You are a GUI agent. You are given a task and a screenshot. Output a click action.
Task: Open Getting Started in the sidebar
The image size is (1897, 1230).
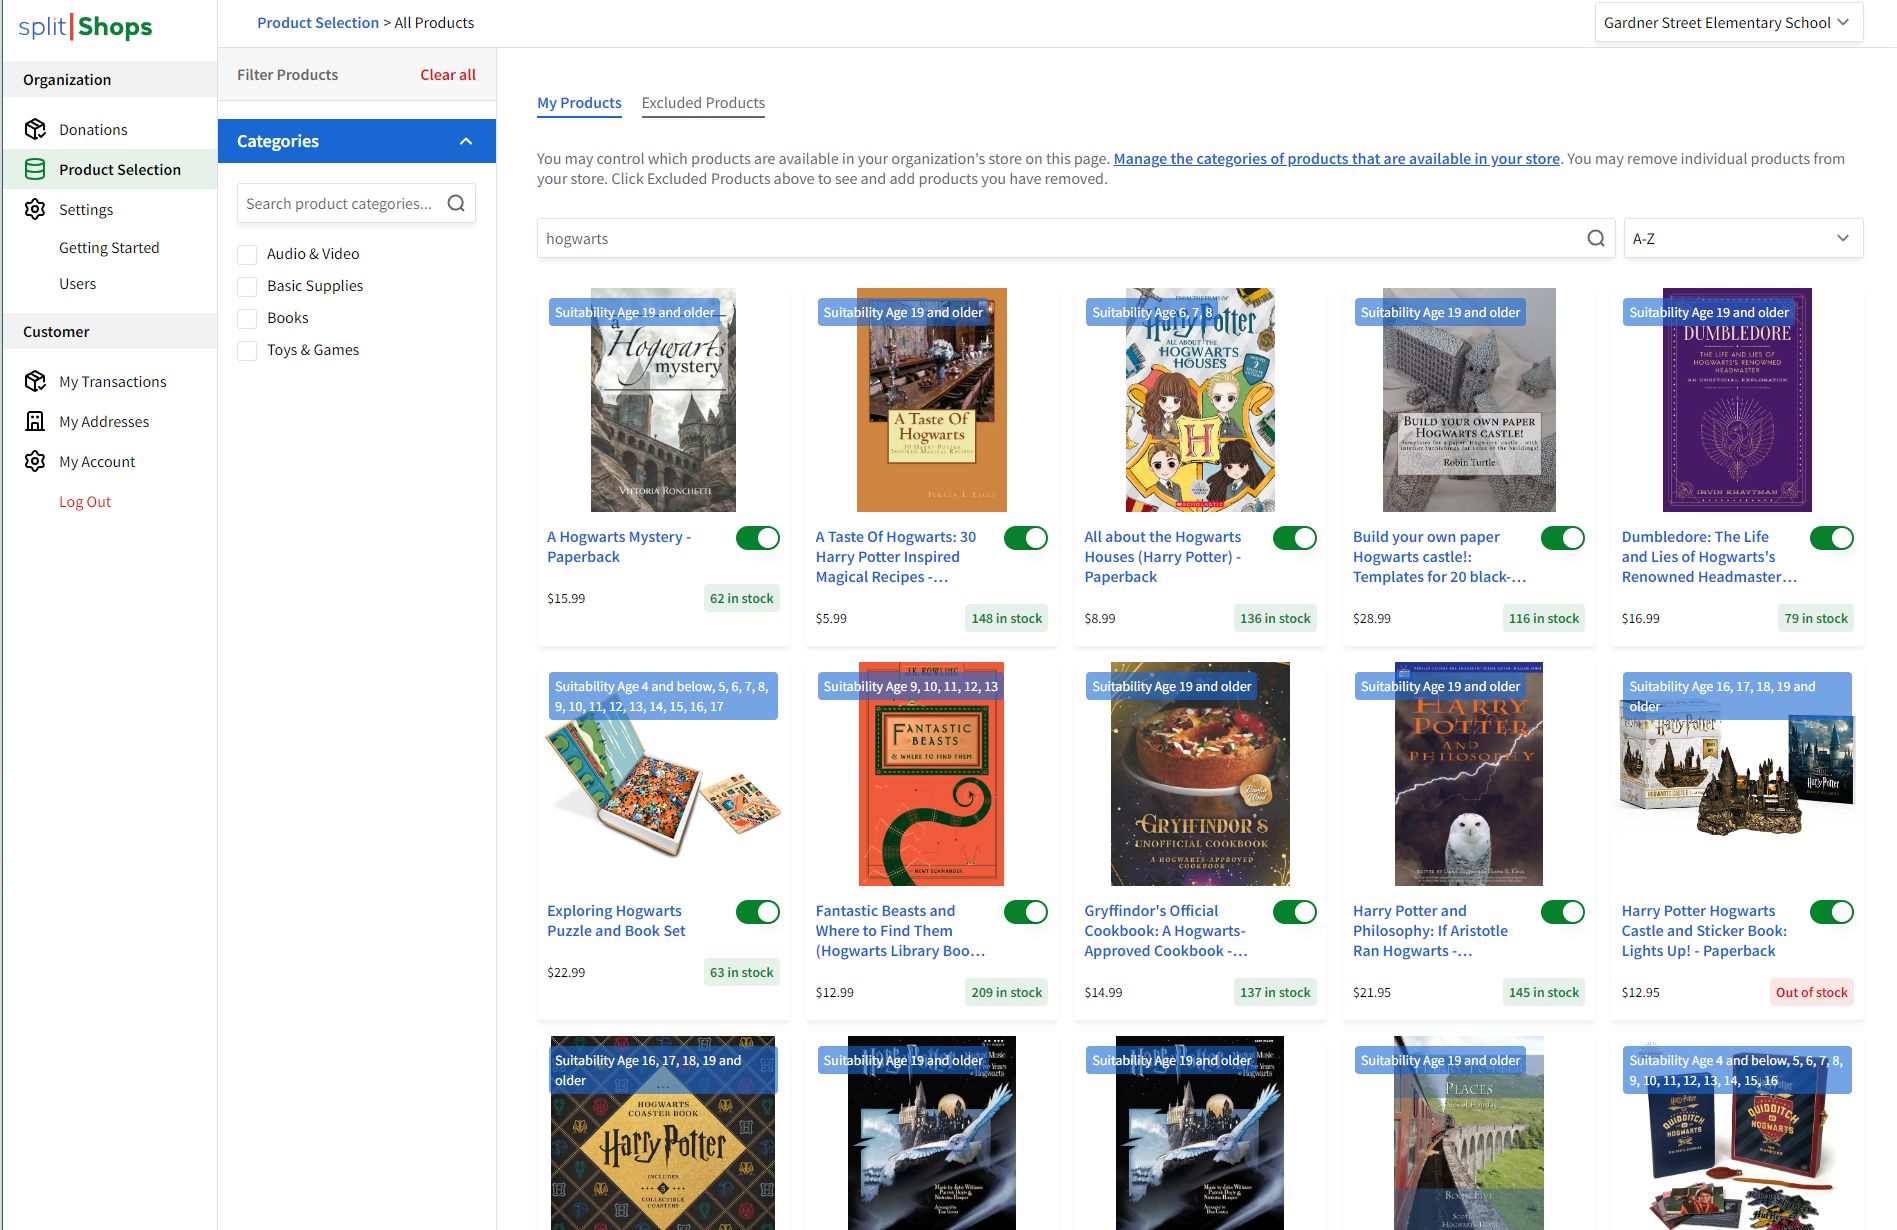[109, 247]
